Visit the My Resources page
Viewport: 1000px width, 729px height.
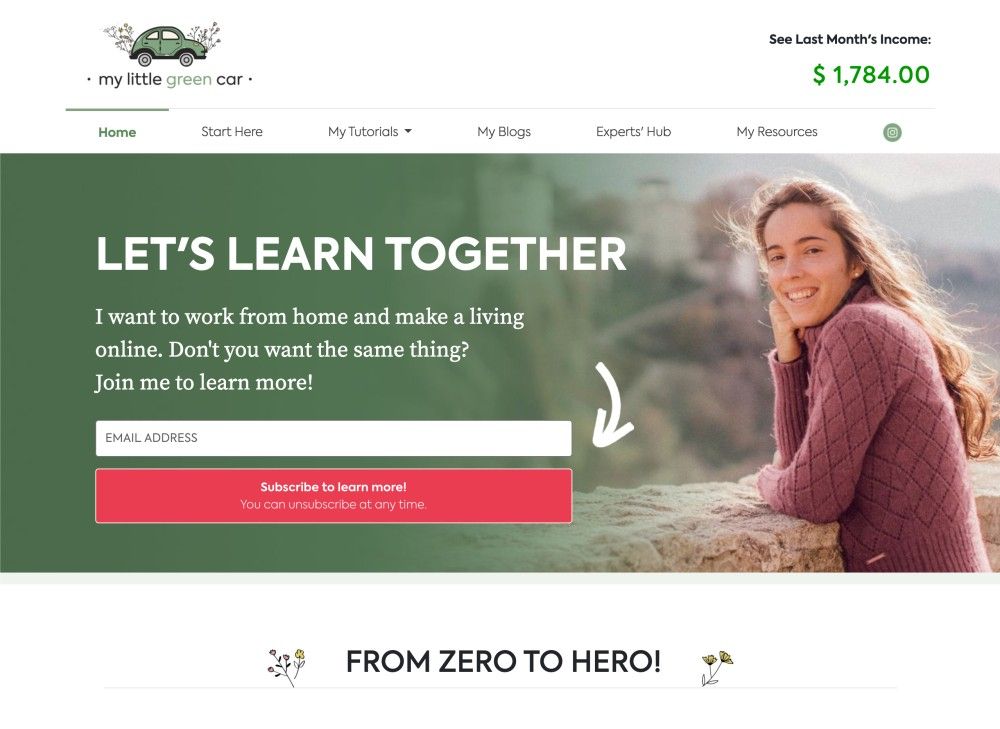[777, 131]
